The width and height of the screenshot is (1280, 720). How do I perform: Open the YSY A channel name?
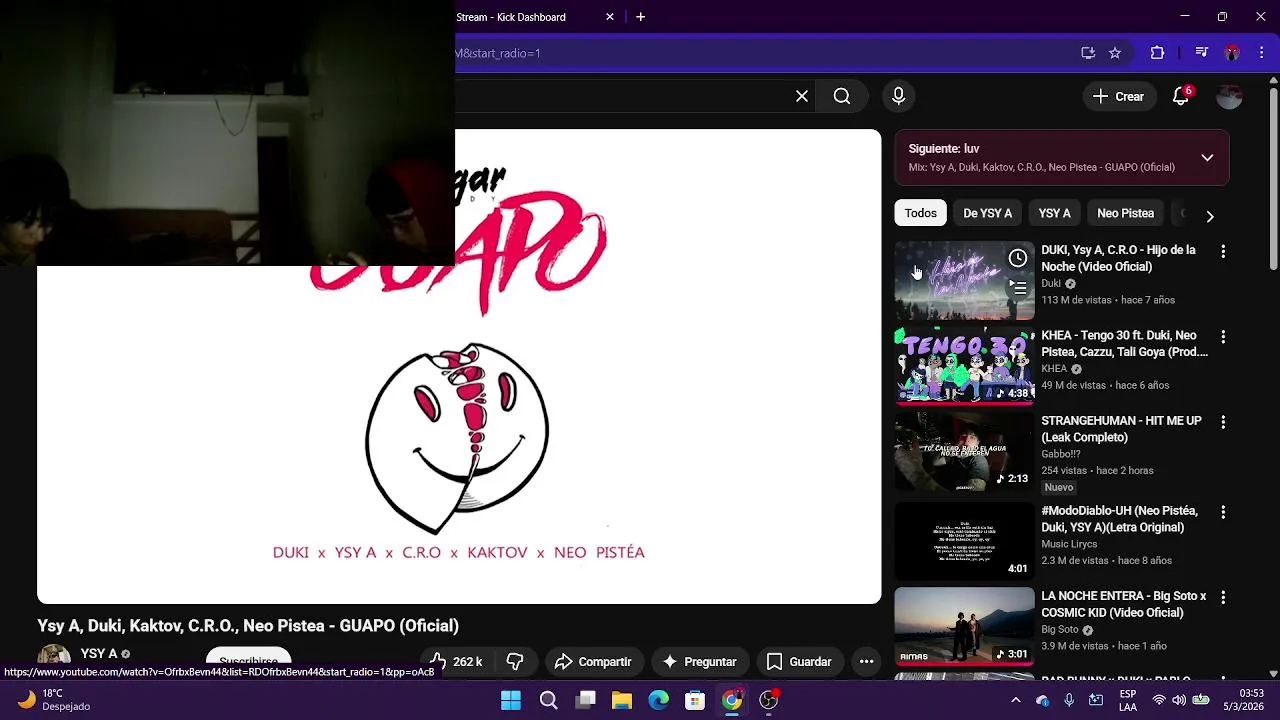click(99, 653)
